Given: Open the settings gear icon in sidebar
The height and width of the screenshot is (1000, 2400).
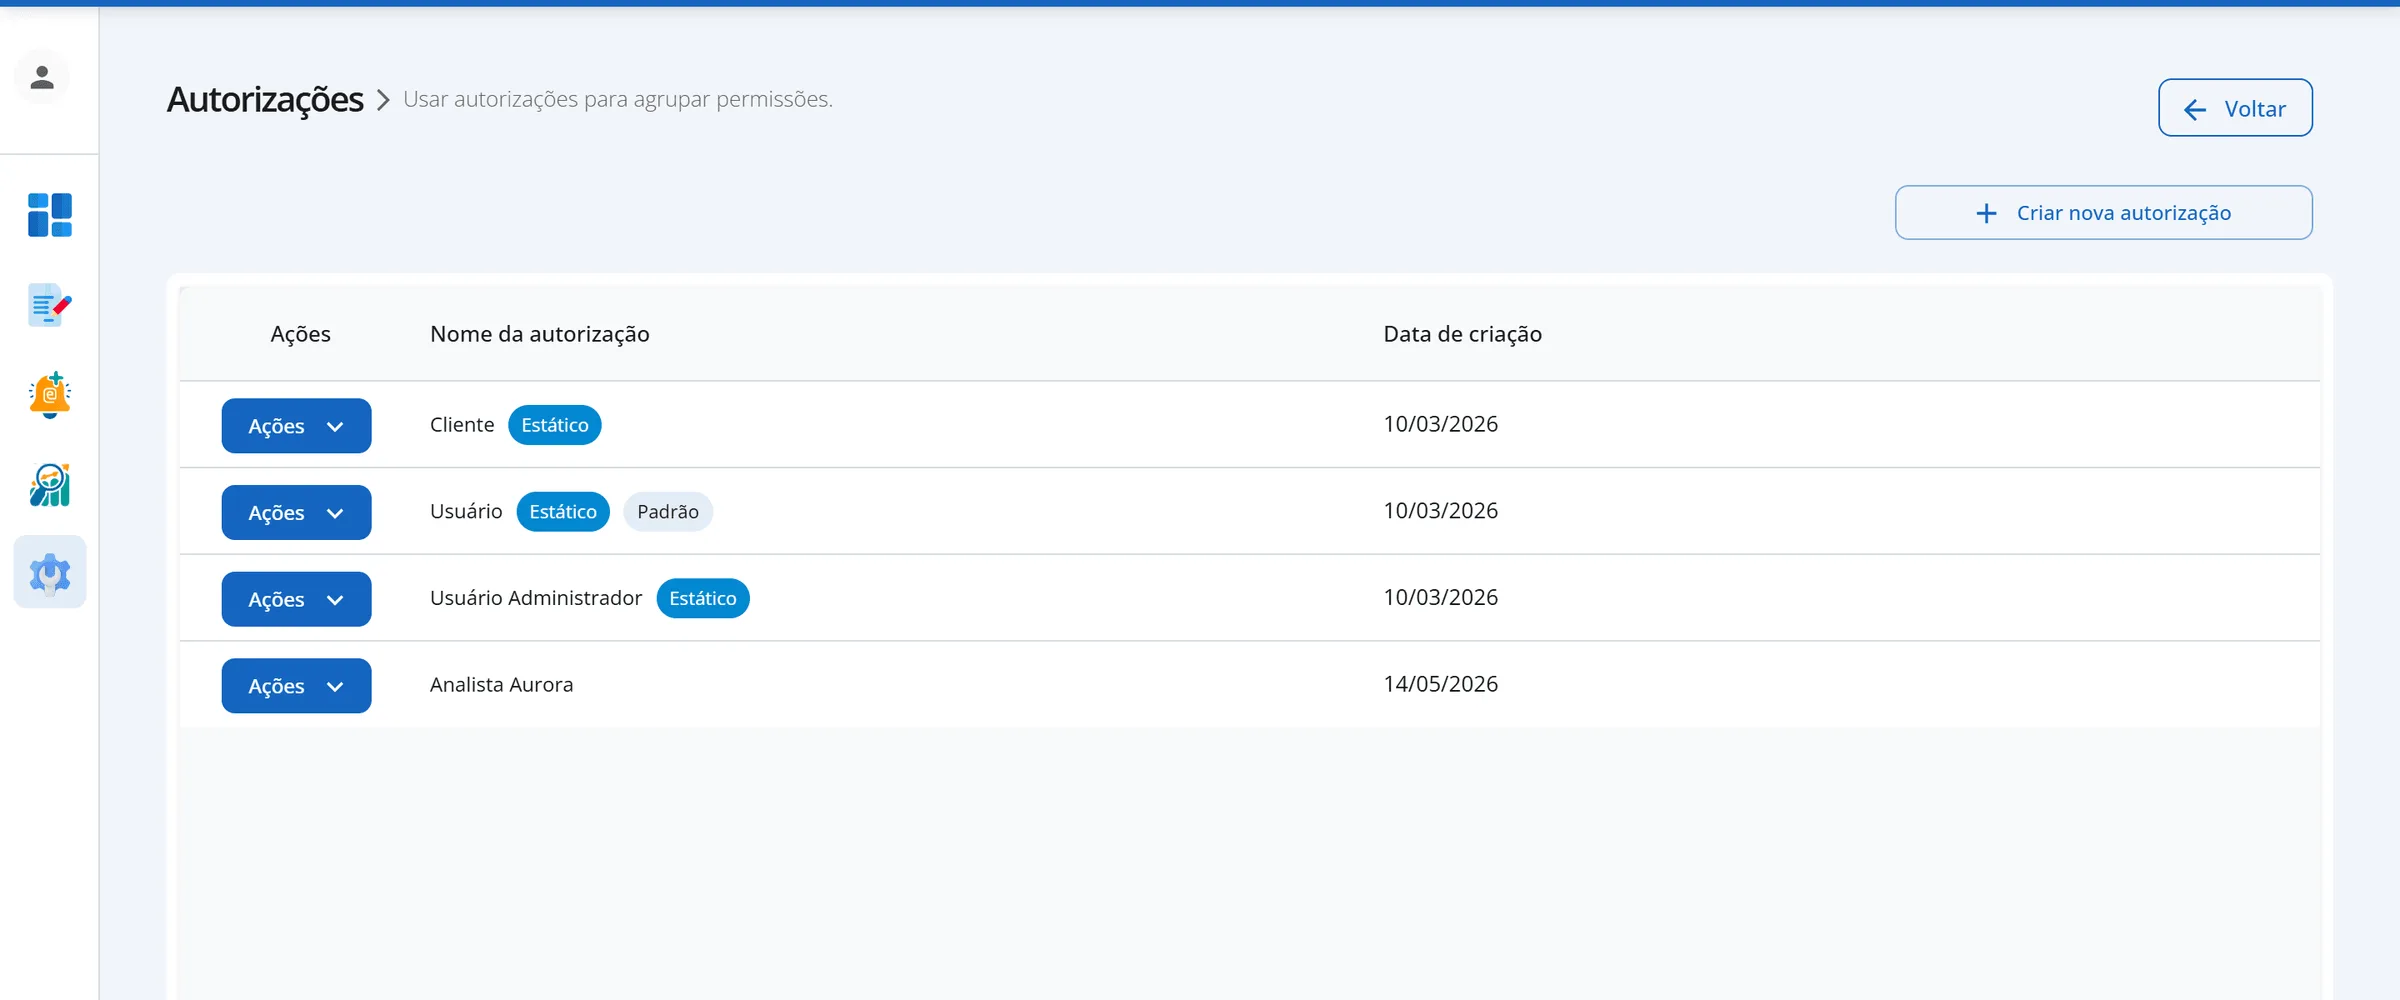Looking at the screenshot, I should (50, 573).
